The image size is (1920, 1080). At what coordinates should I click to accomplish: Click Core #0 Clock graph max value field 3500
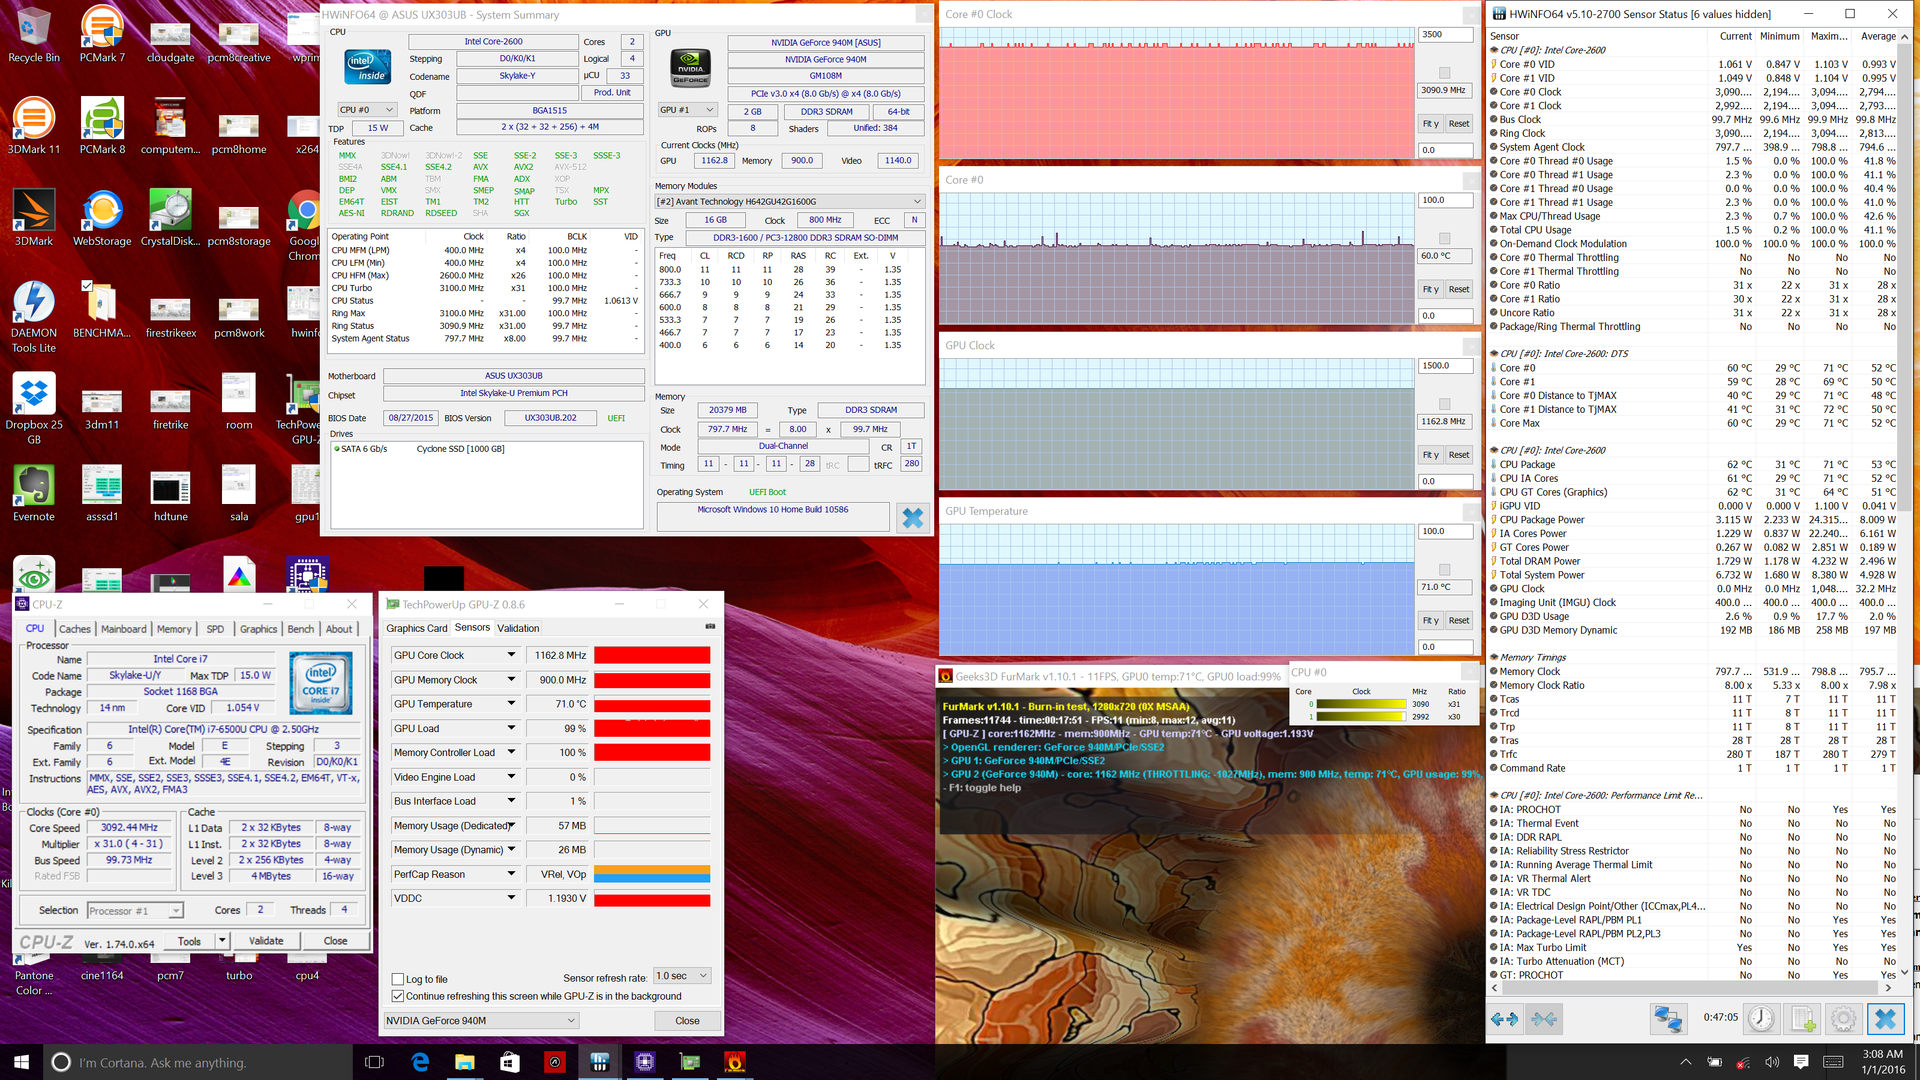pos(1446,35)
